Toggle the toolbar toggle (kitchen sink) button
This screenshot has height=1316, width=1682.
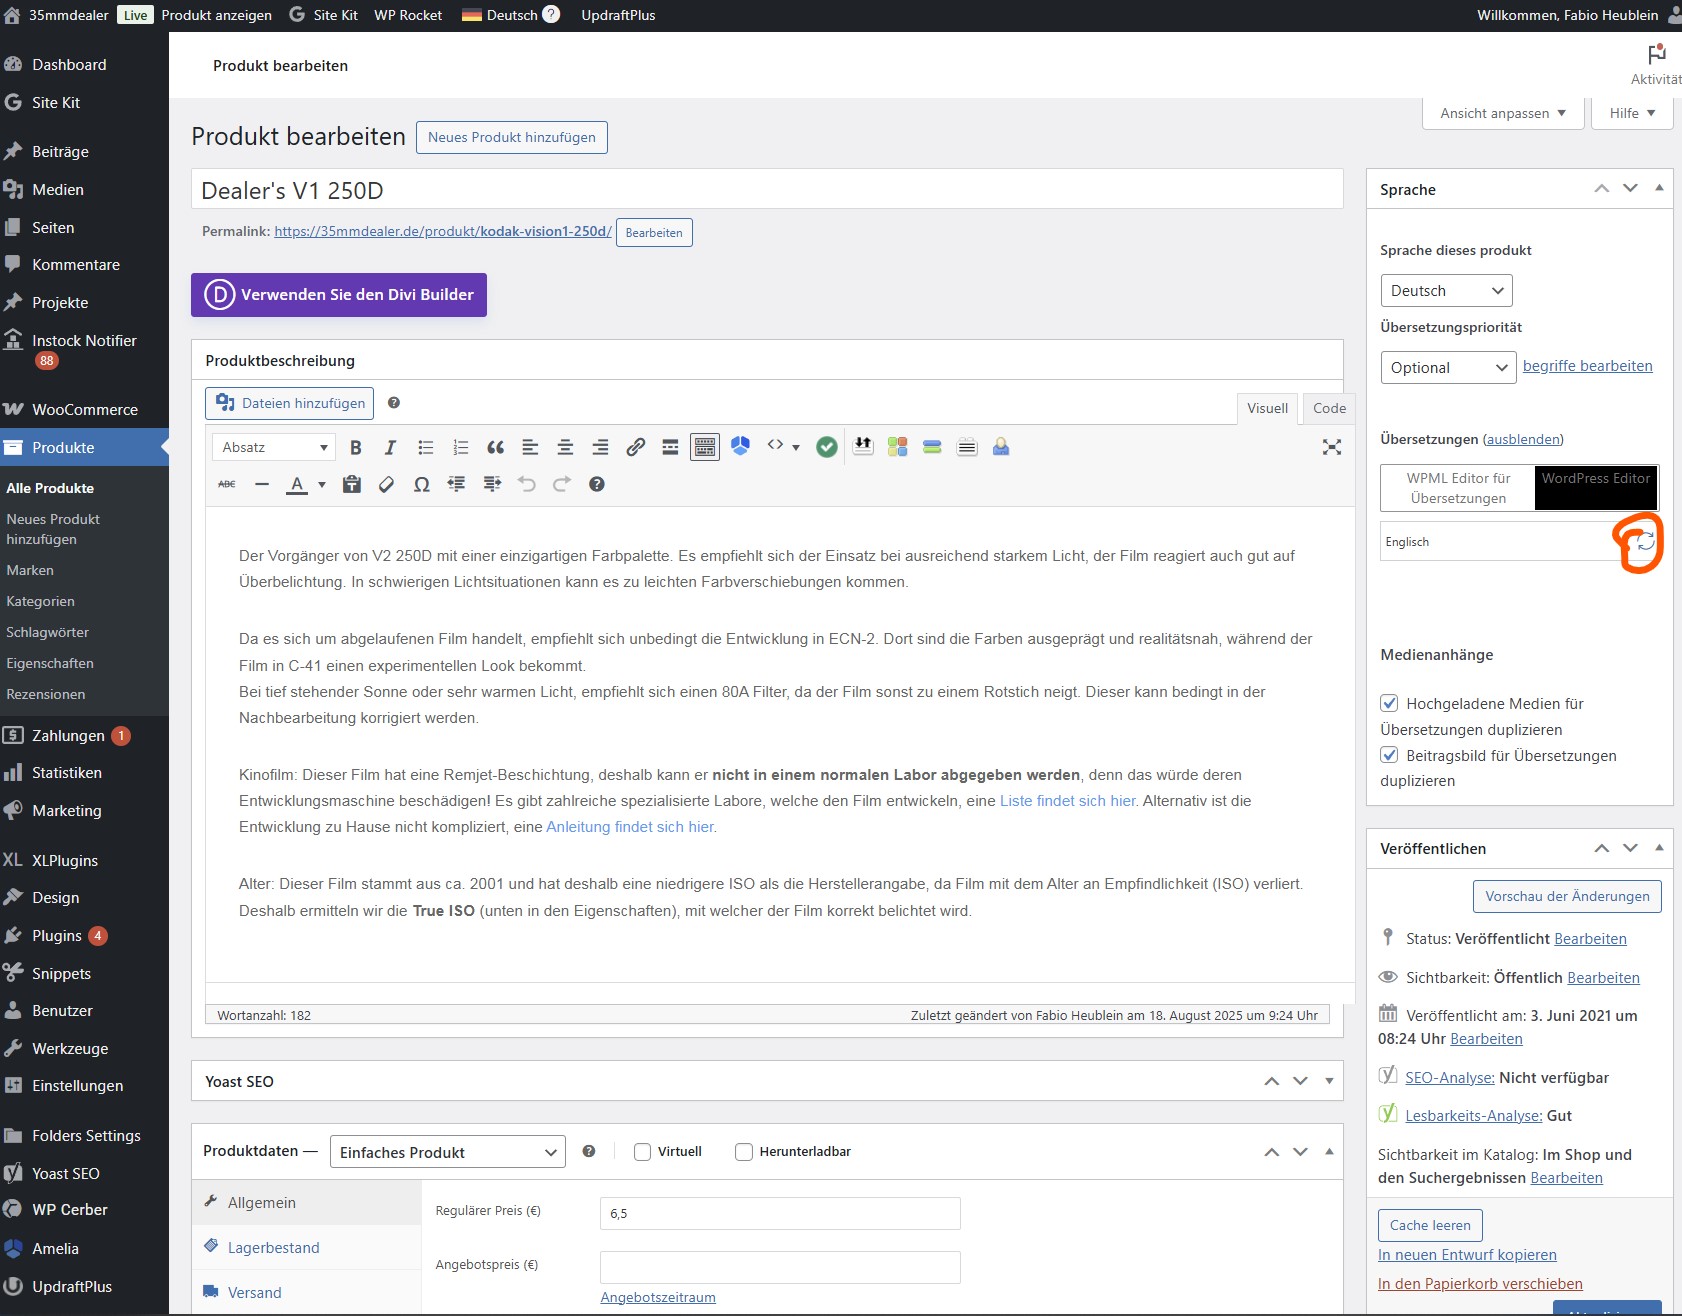click(x=705, y=447)
